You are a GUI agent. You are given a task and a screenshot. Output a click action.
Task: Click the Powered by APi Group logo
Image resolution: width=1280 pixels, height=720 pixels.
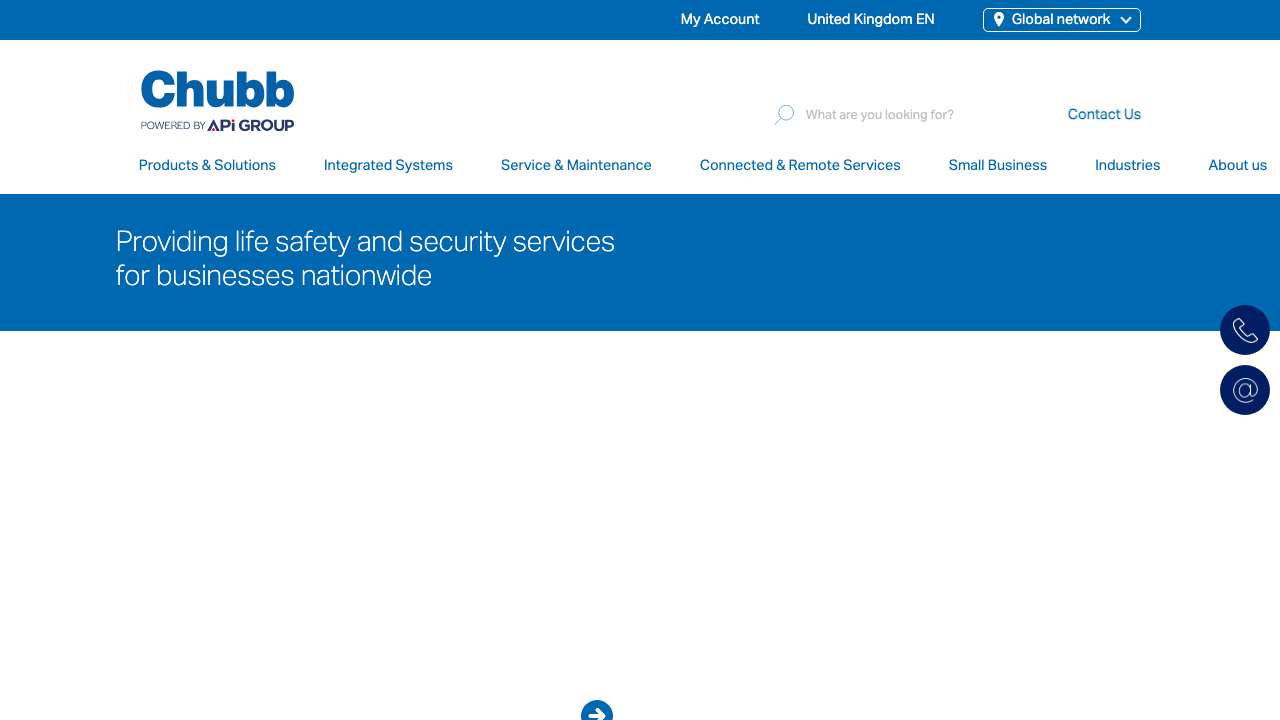(x=217, y=126)
